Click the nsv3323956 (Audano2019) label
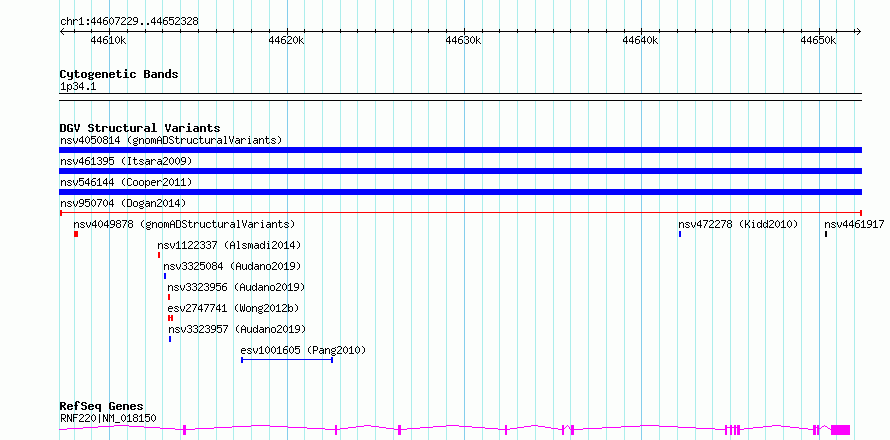The width and height of the screenshot is (890, 440). coord(236,287)
